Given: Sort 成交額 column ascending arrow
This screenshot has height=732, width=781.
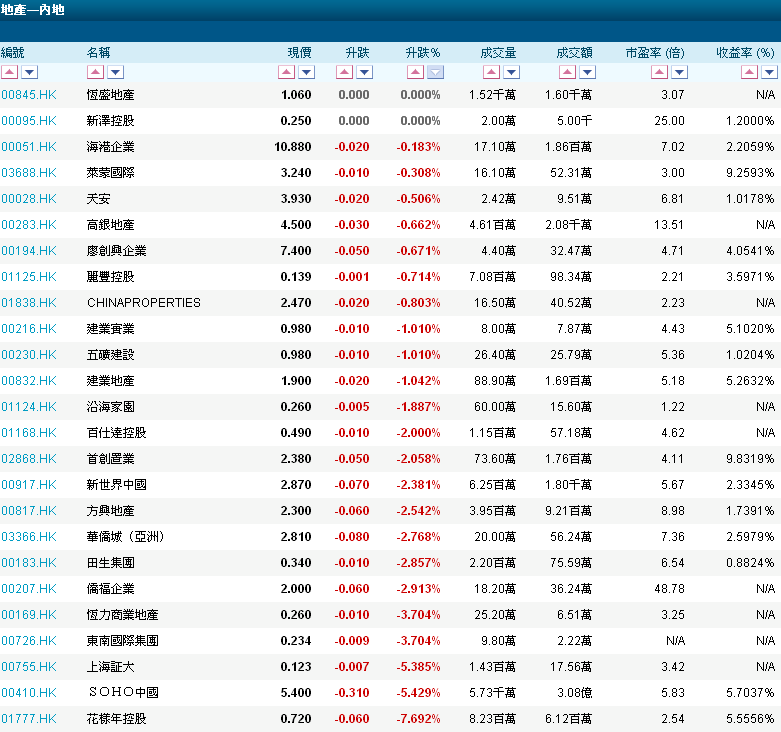Looking at the screenshot, I should point(567,72).
